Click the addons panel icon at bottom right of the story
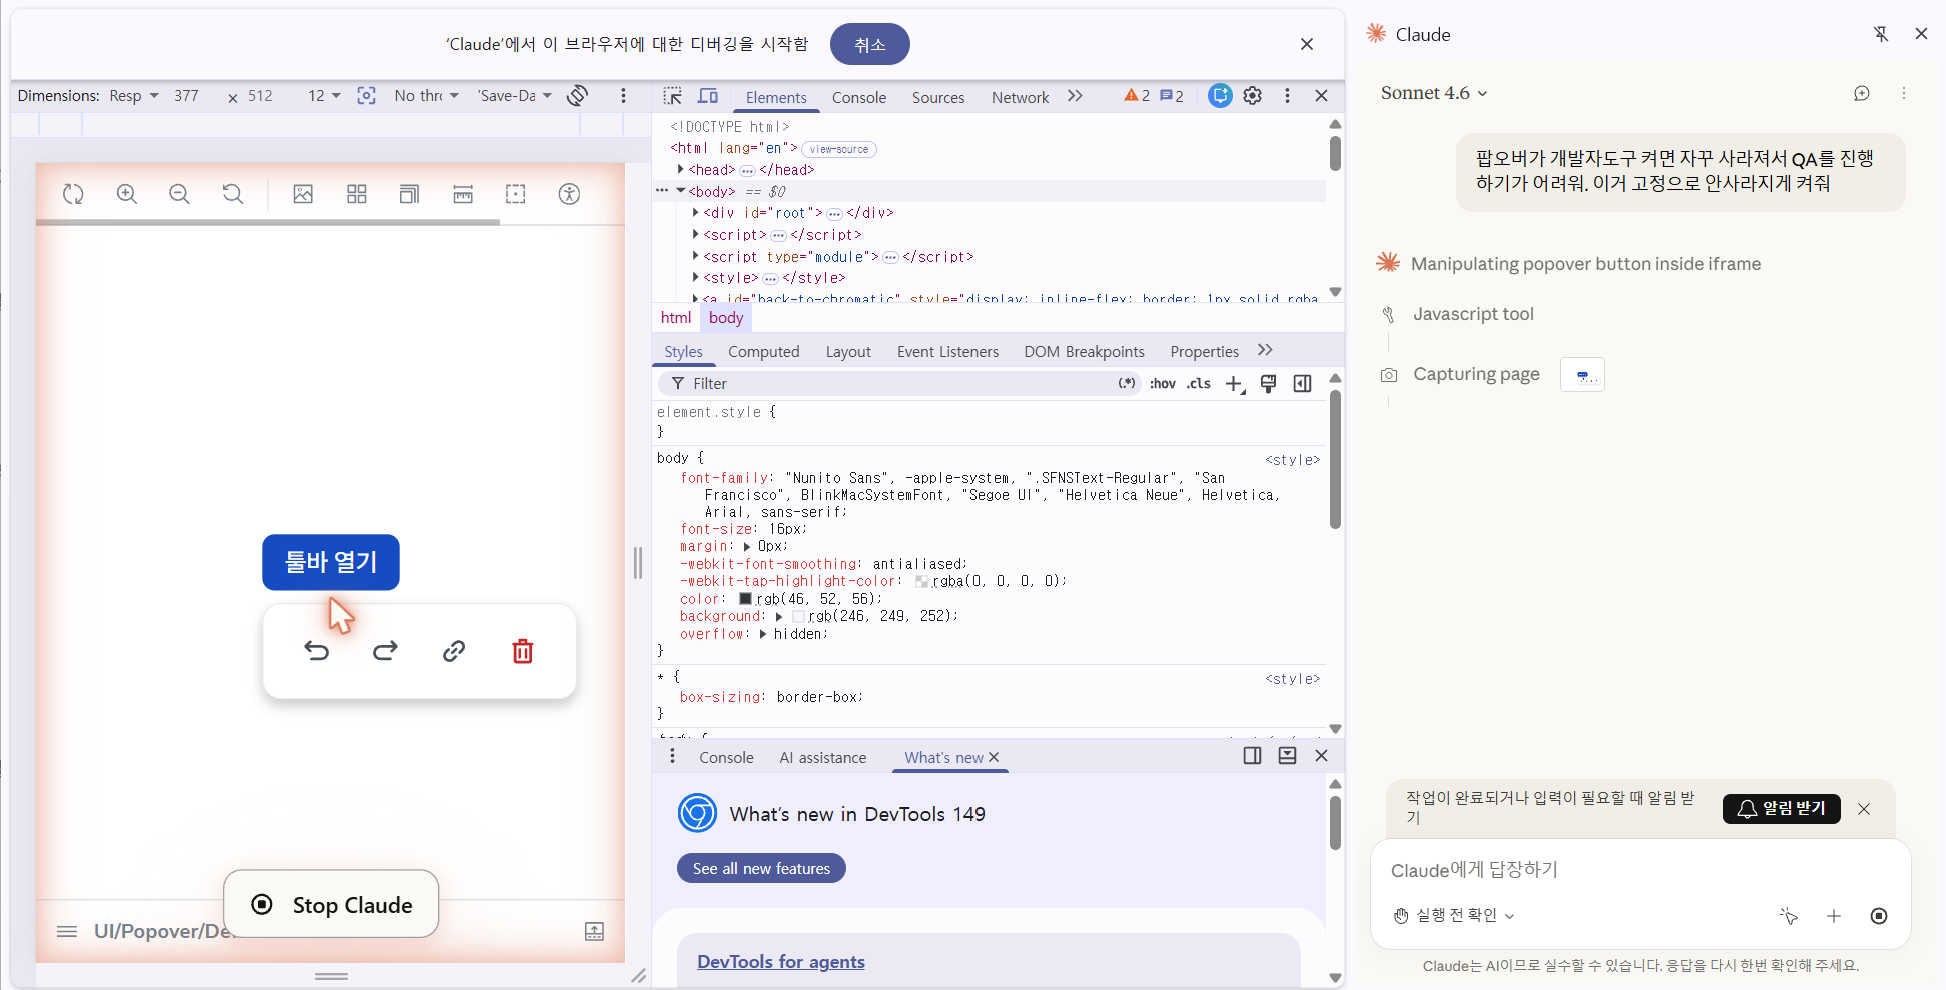Screen dimensions: 1946x990 [x=594, y=931]
